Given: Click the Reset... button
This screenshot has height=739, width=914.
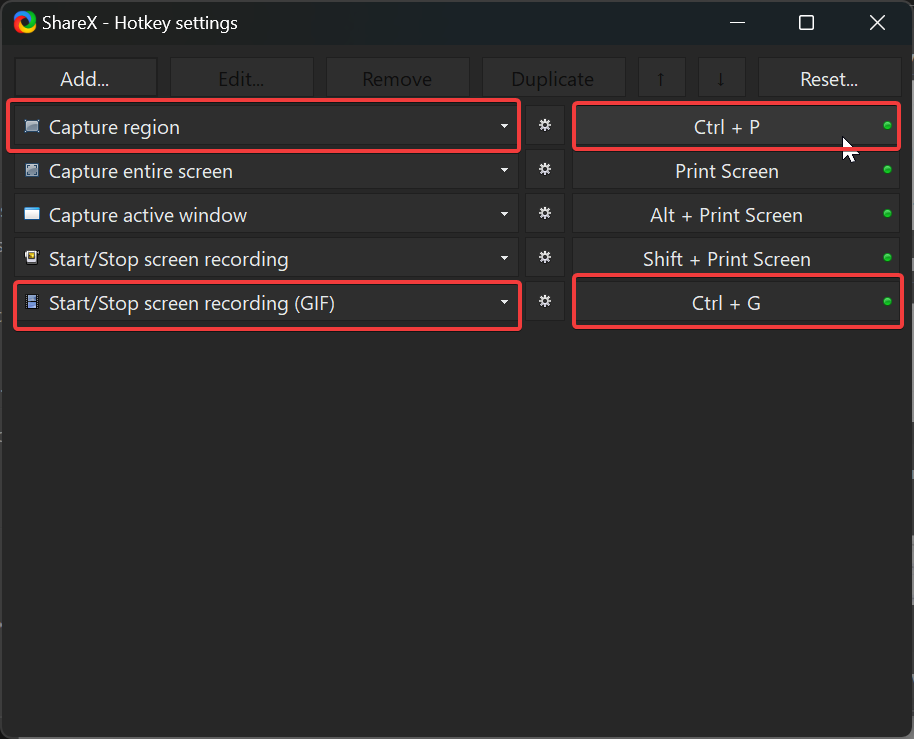Looking at the screenshot, I should tap(829, 78).
